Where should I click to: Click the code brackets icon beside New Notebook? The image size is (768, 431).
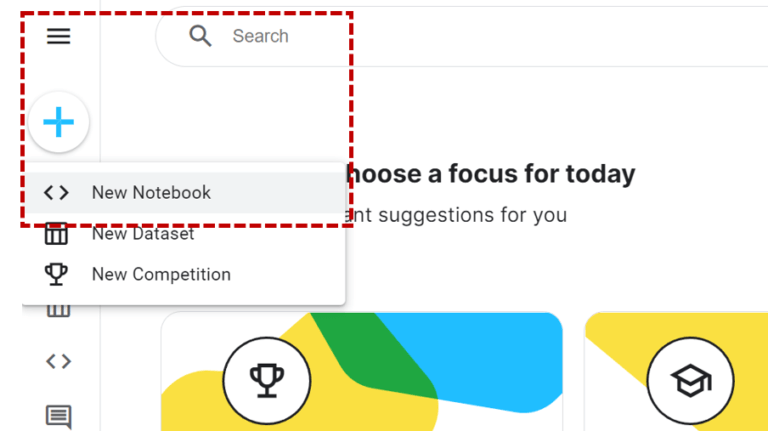(x=57, y=193)
